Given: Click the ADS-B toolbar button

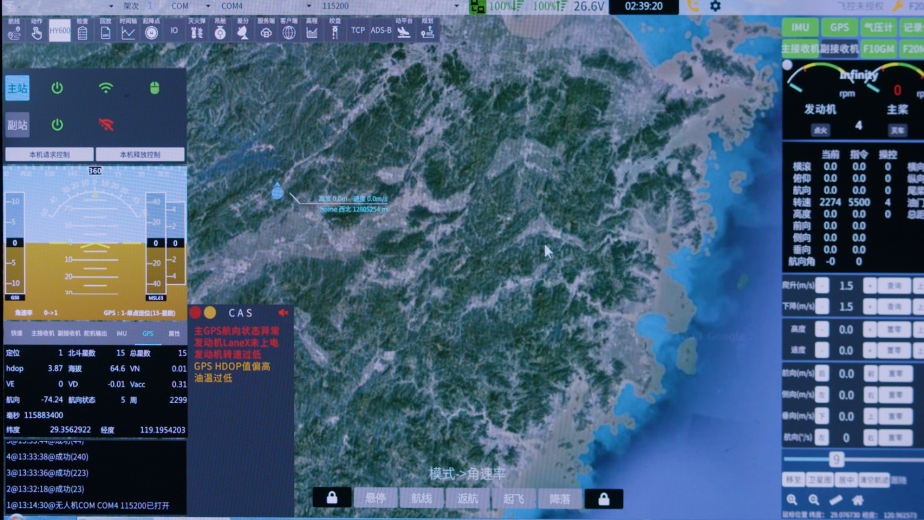Looking at the screenshot, I should (381, 30).
